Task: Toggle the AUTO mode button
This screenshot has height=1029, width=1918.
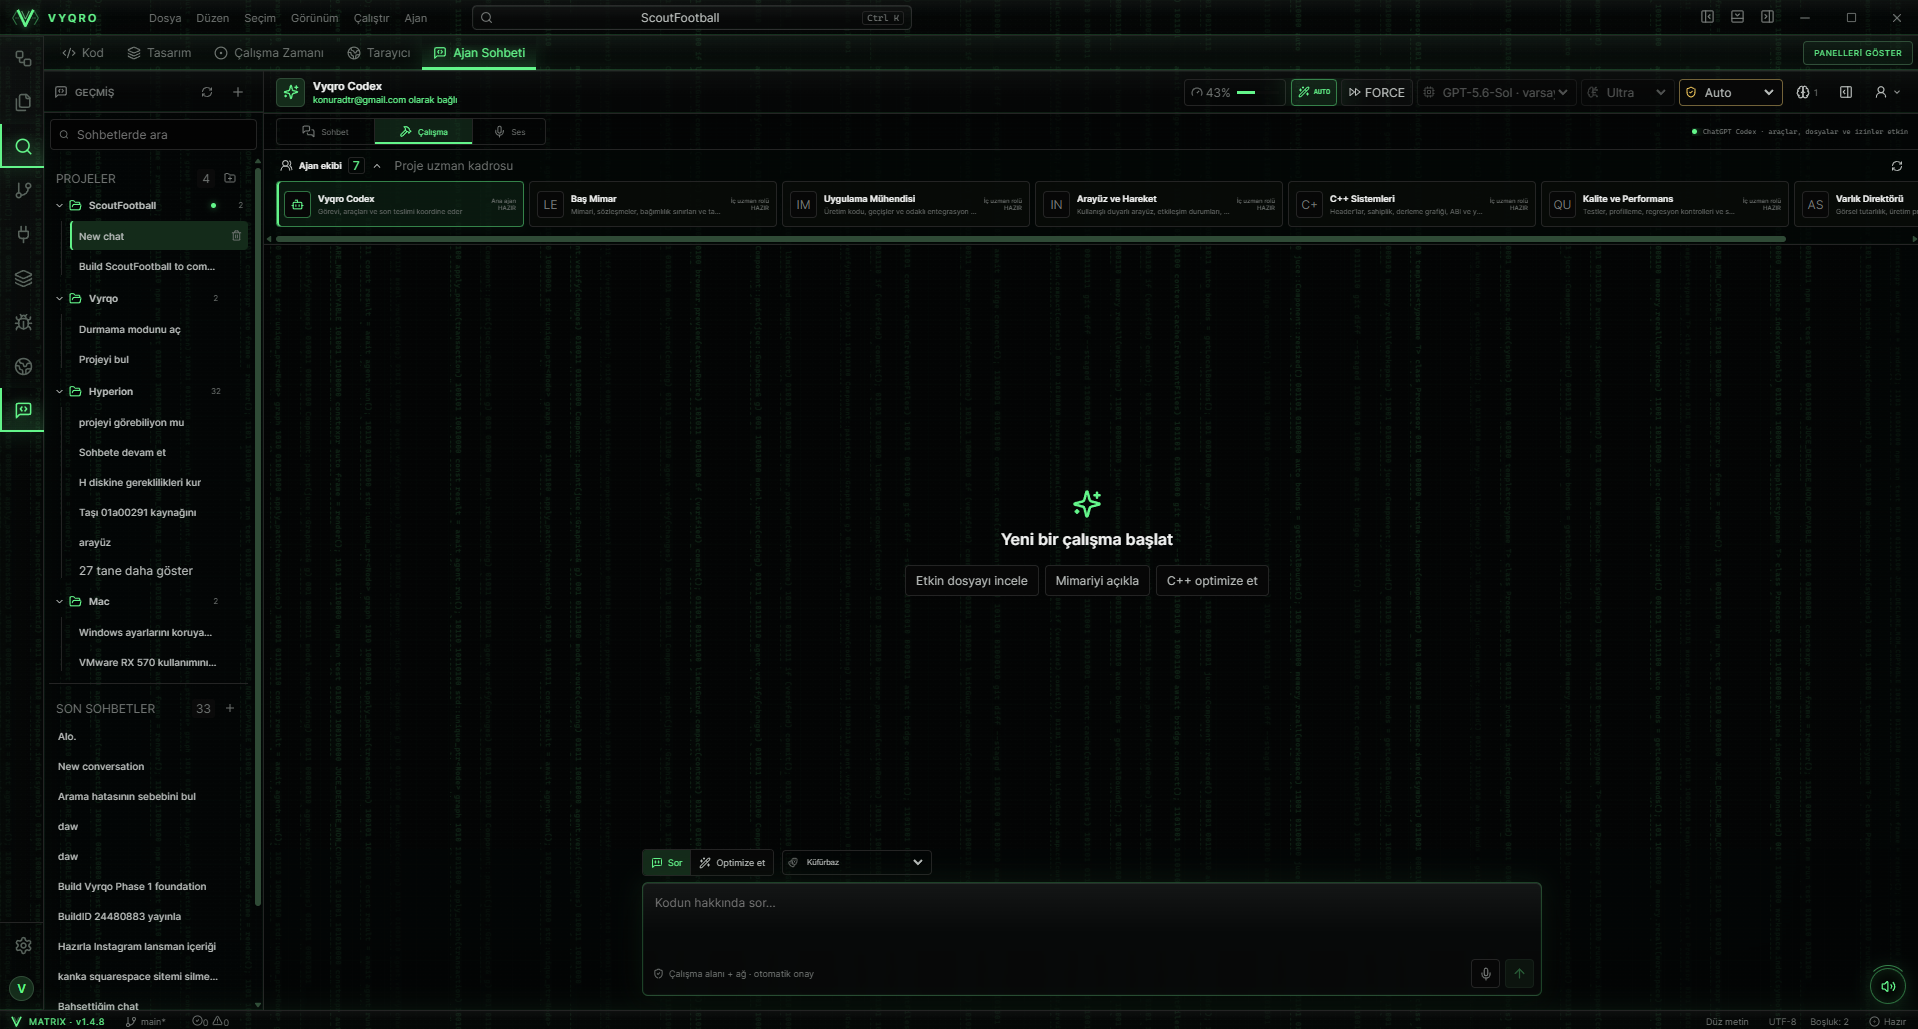Action: [x=1313, y=92]
